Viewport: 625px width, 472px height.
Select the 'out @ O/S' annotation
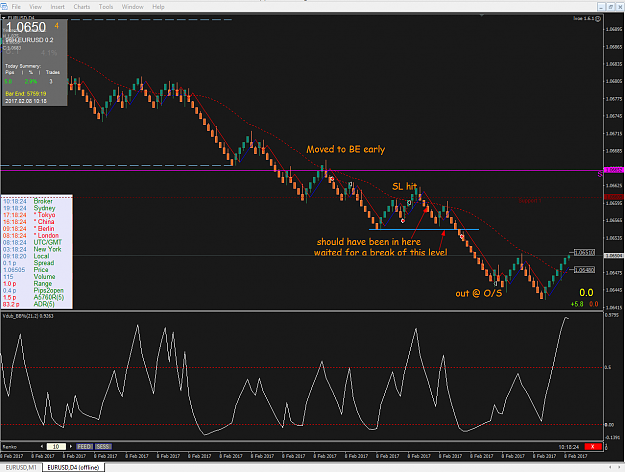pos(479,293)
